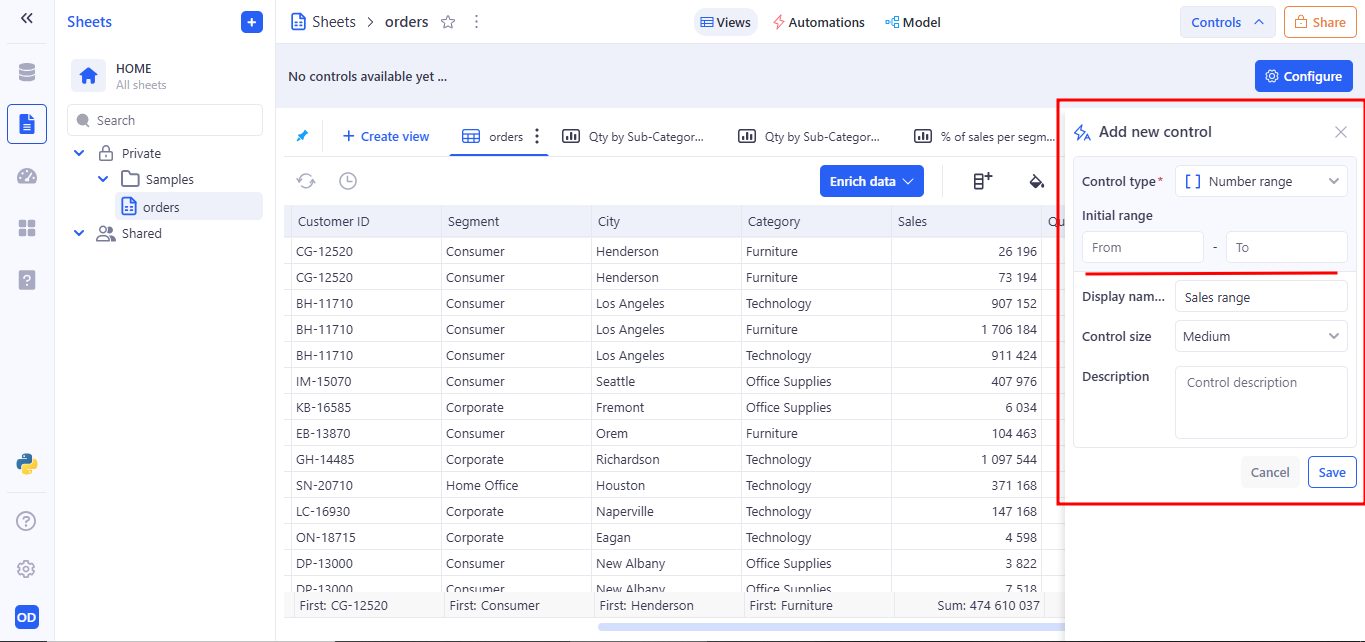Screen dimensions: 1365x642
Task: Switch to the Model tab
Action: (x=912, y=22)
